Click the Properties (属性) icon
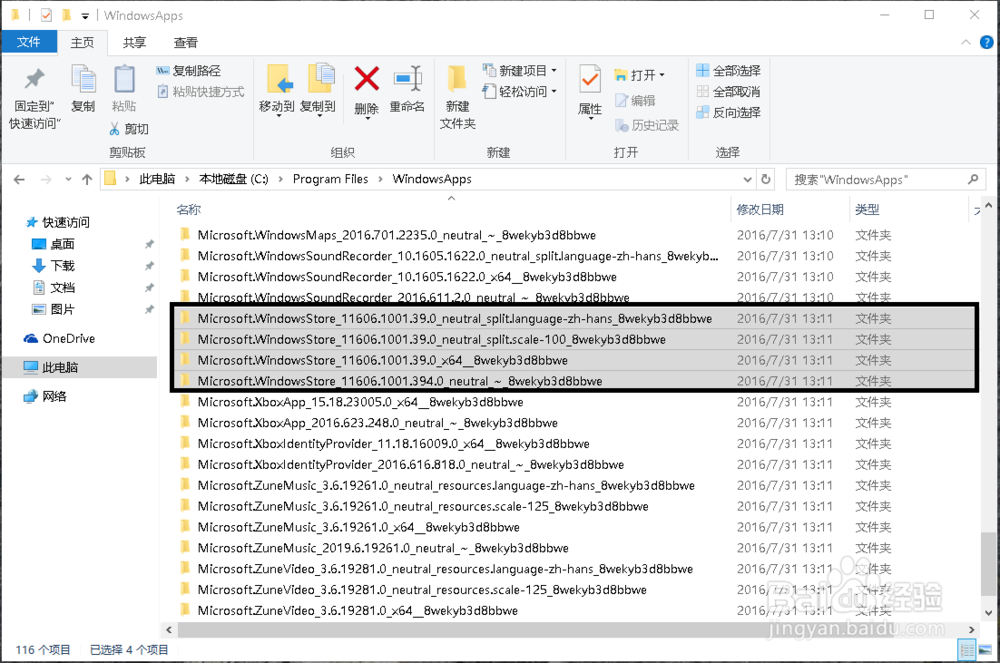This screenshot has width=1000, height=663. 590,80
